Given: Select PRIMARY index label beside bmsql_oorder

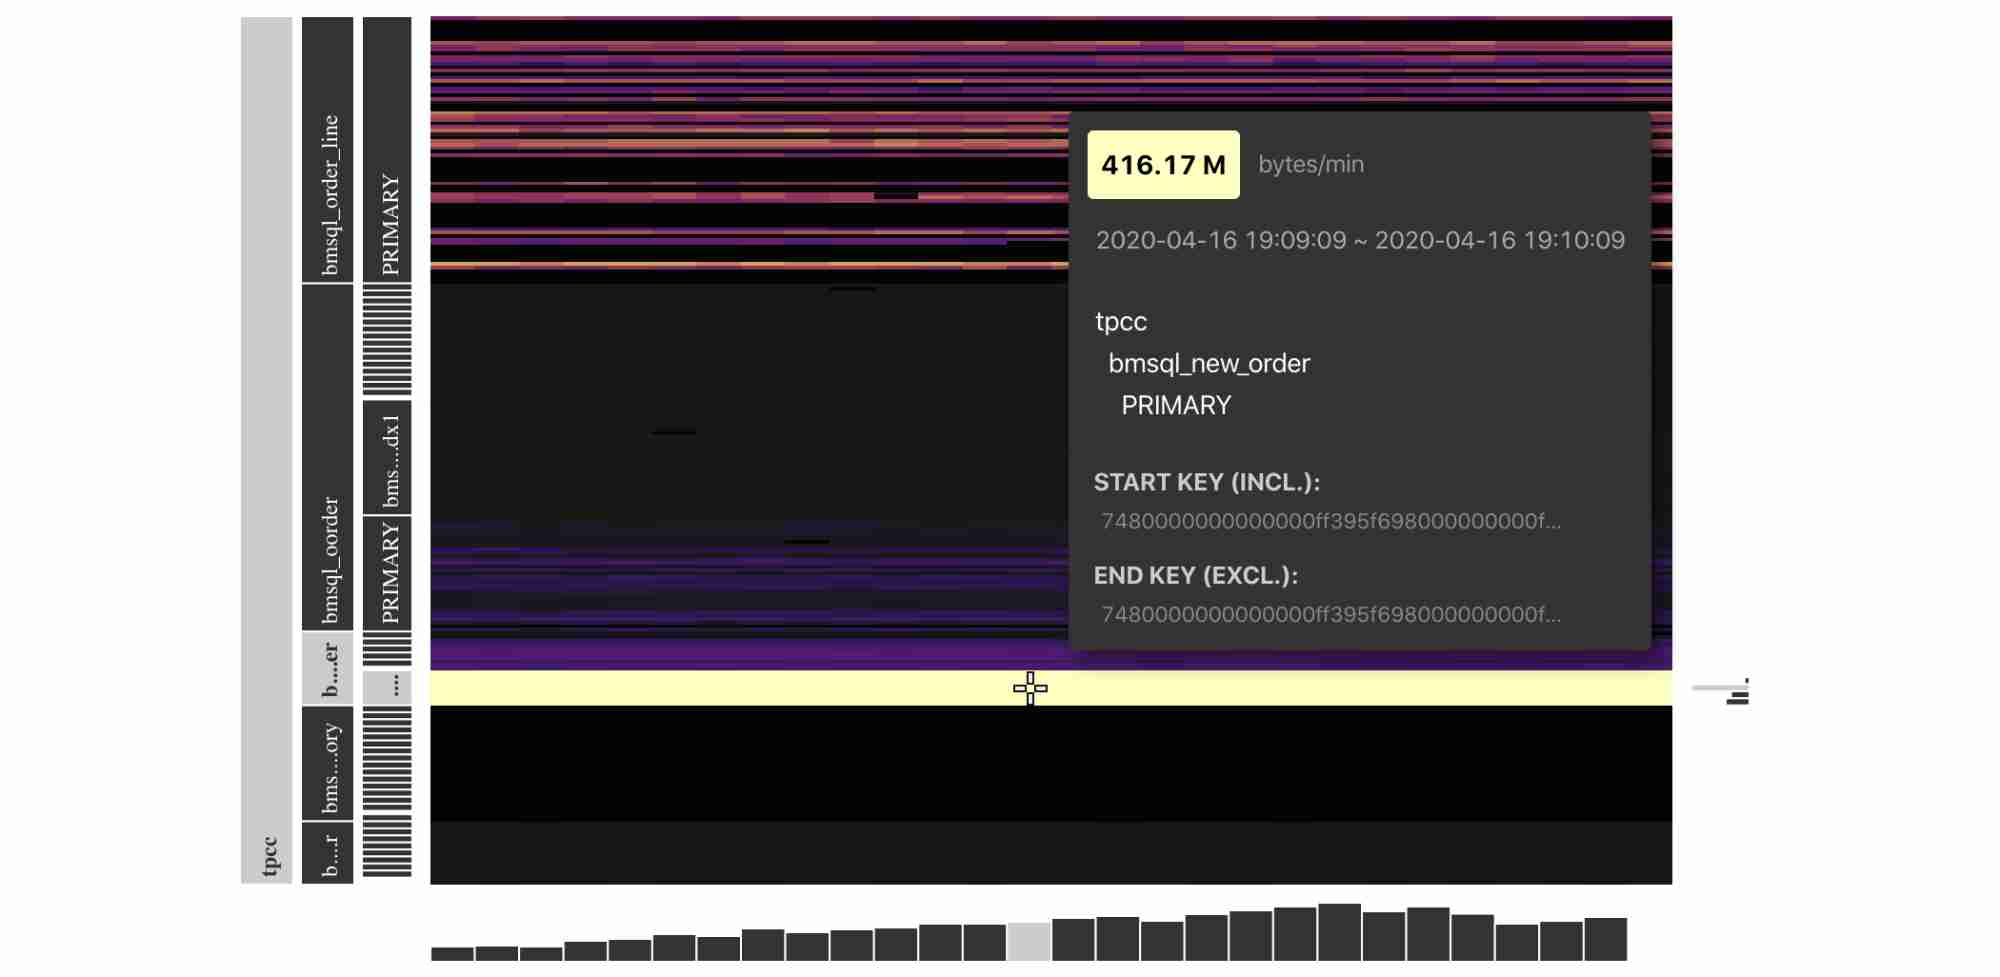Looking at the screenshot, I should [x=387, y=573].
